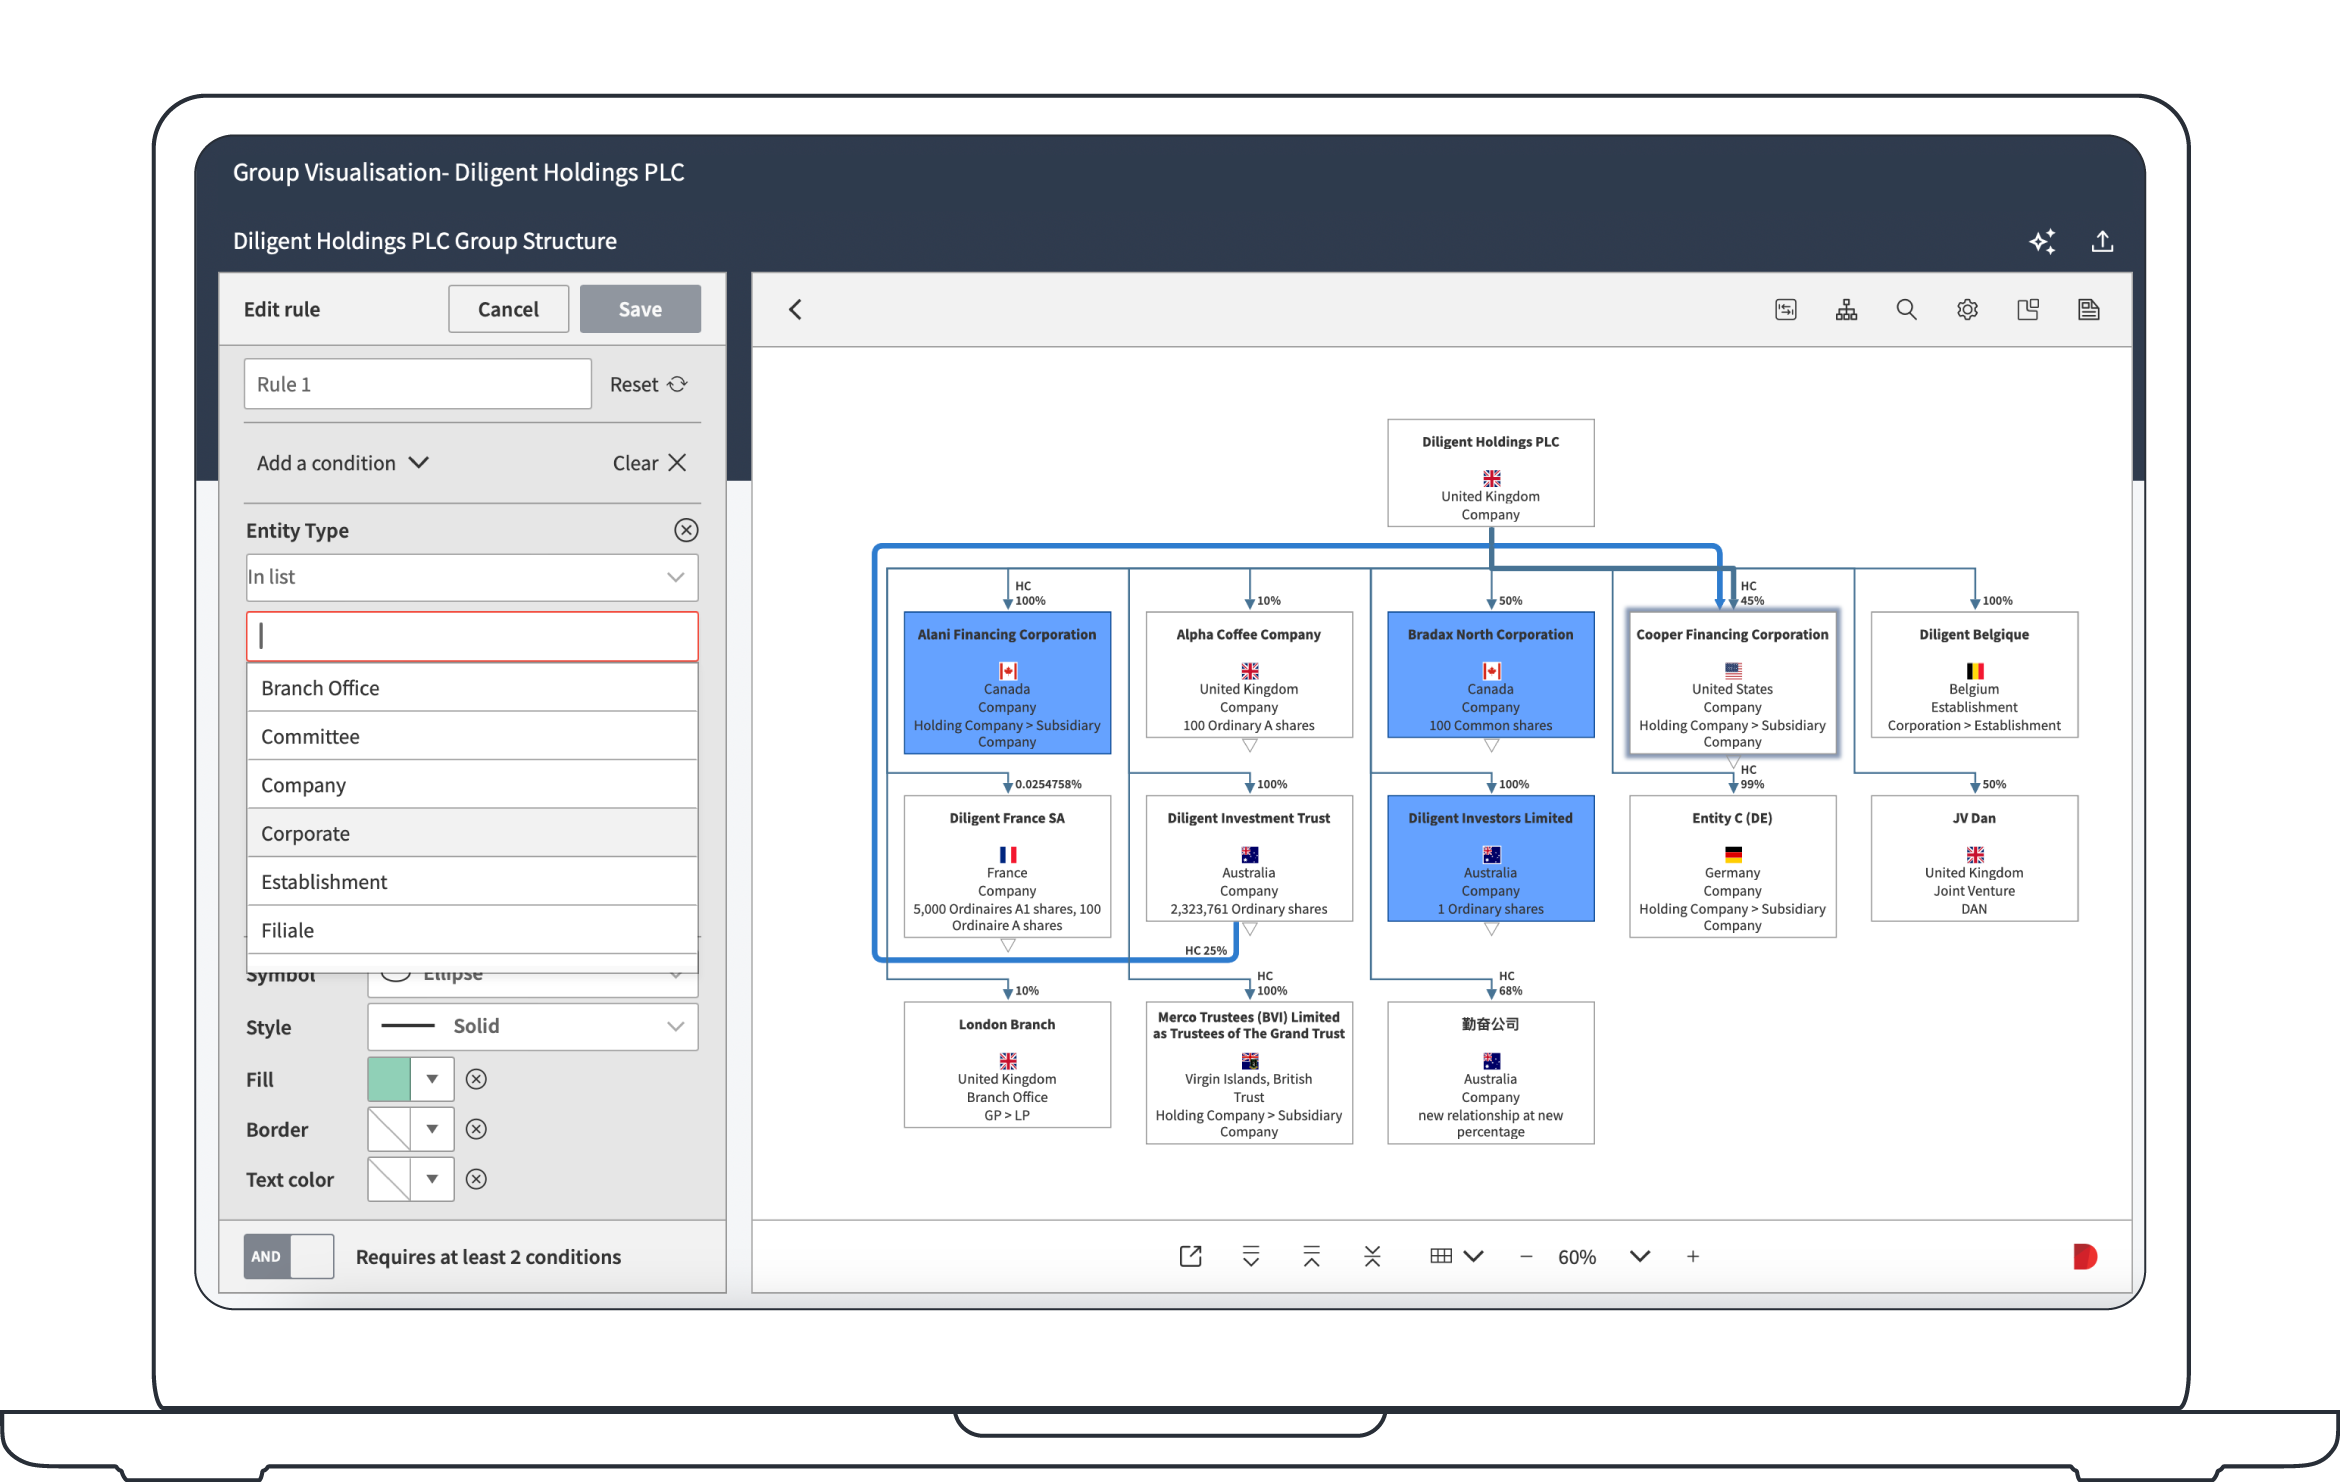The image size is (2340, 1482).
Task: Open the In list operator dropdown
Action: 471,577
